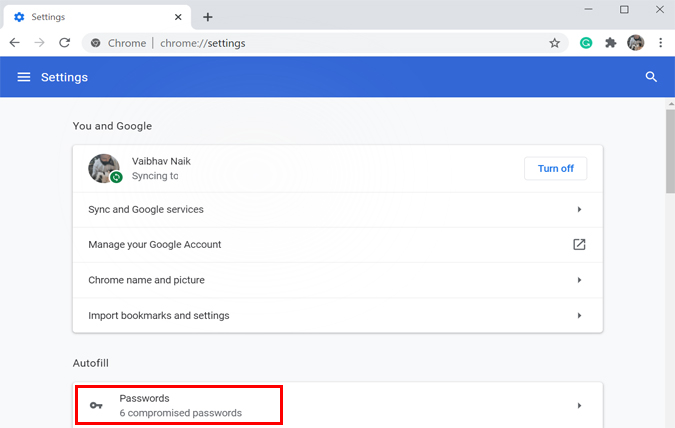The height and width of the screenshot is (428, 675).
Task: Expand the Passwords row arrow
Action: click(x=579, y=406)
